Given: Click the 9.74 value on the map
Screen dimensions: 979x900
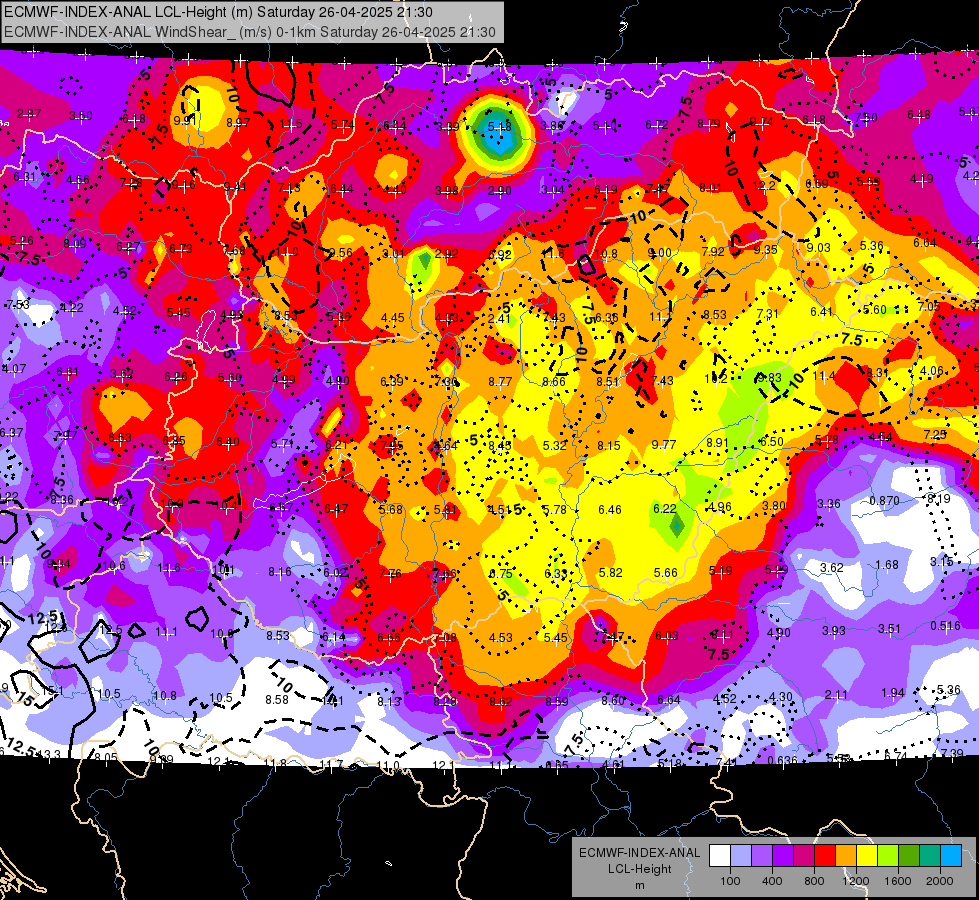Looking at the screenshot, I should coord(761,122).
